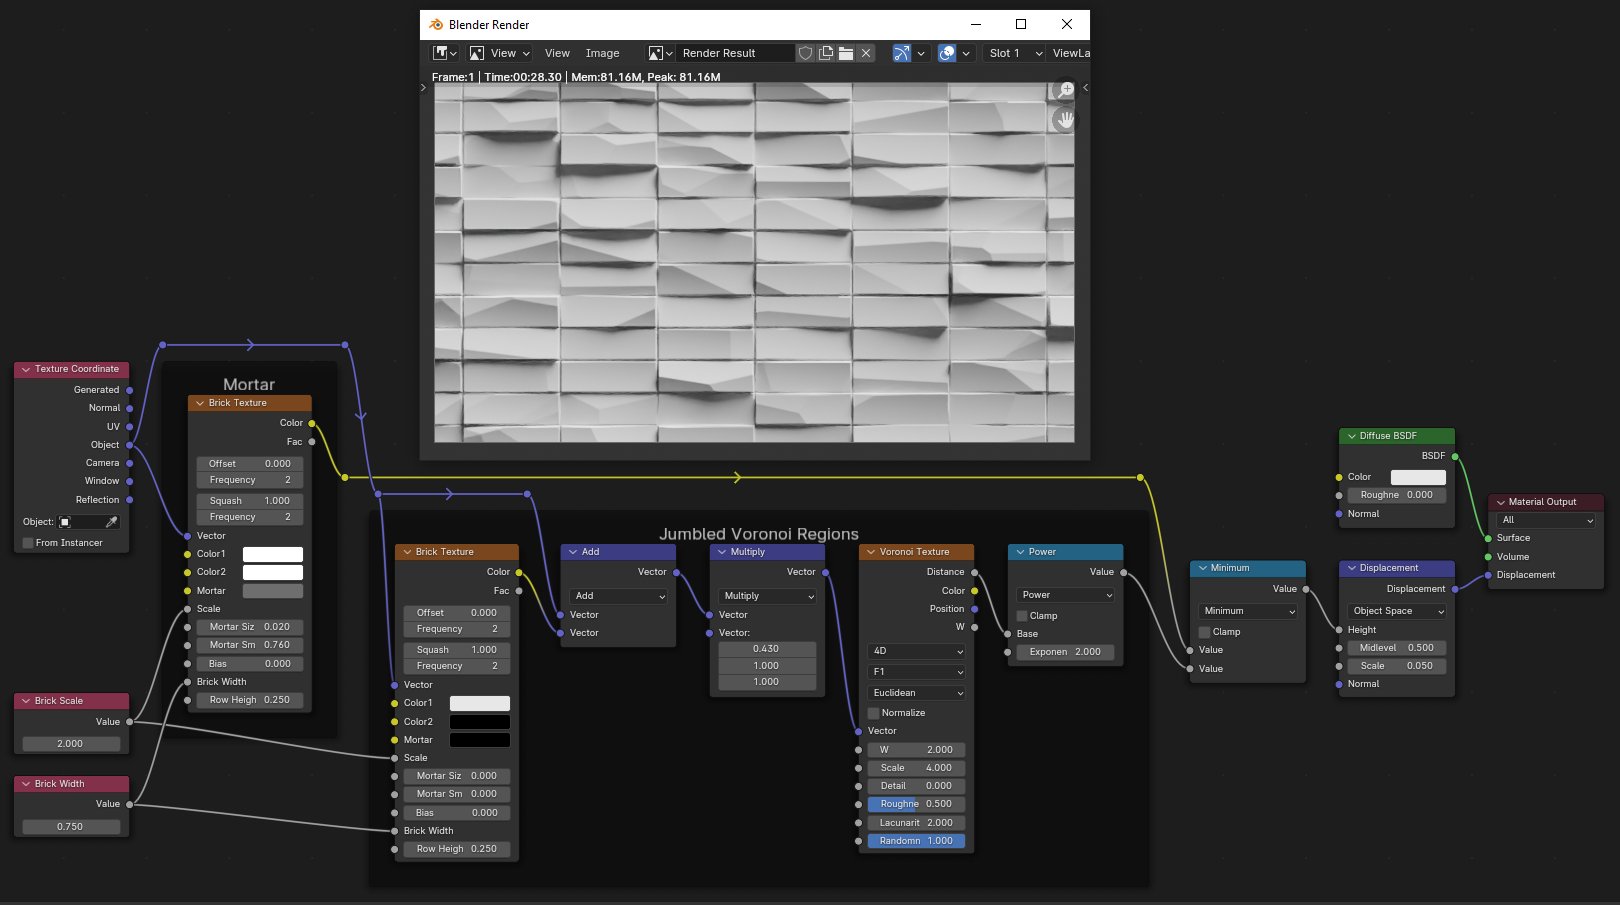Click the gray Mortar swatch in Mortar Brick Texture
Image resolution: width=1620 pixels, height=905 pixels.
[273, 591]
